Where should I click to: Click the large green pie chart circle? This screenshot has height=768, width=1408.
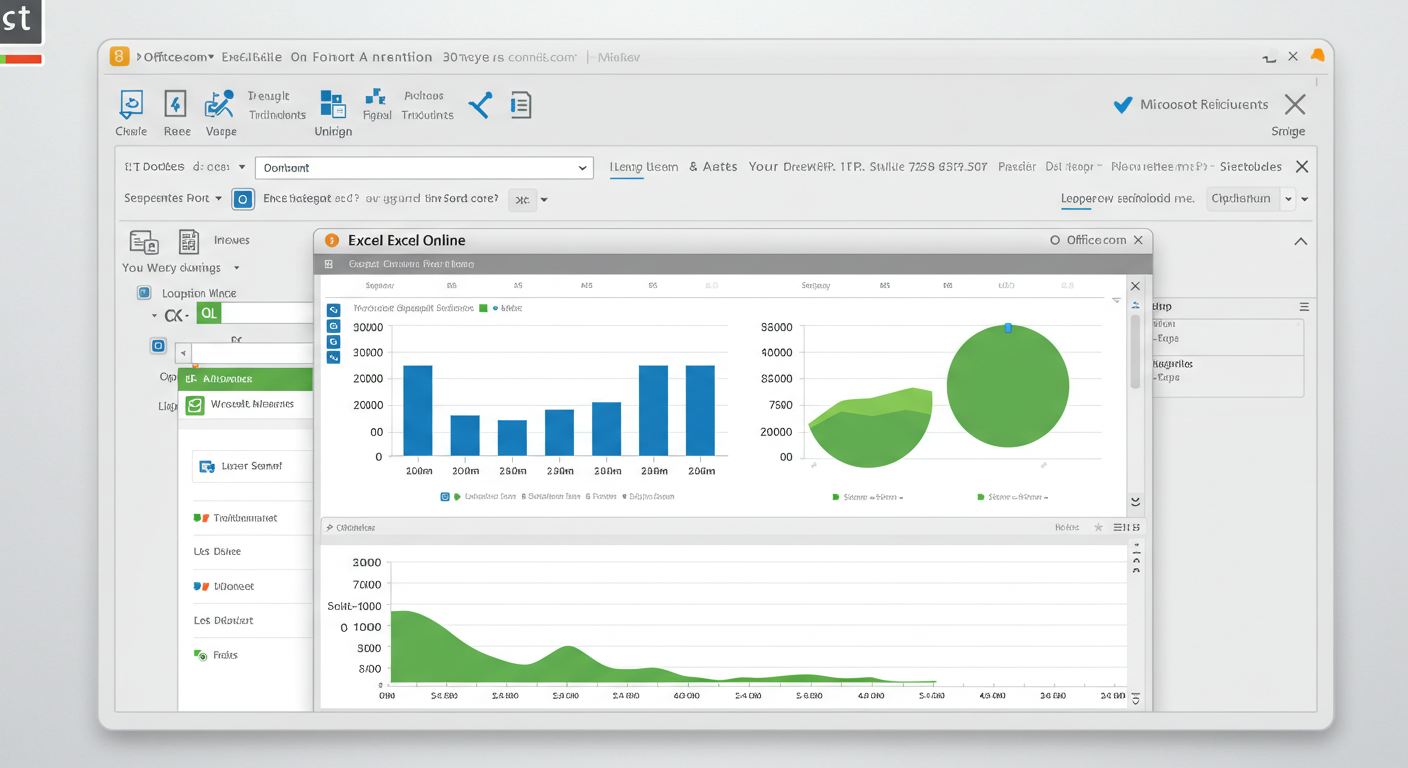click(x=1008, y=386)
